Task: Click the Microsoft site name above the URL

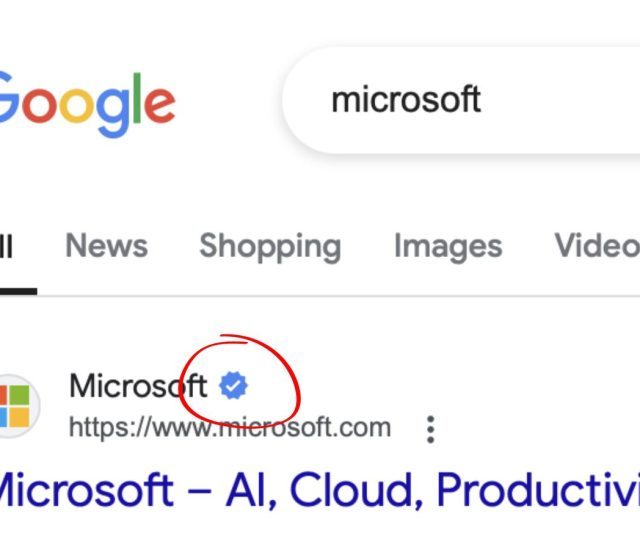Action: (x=138, y=386)
